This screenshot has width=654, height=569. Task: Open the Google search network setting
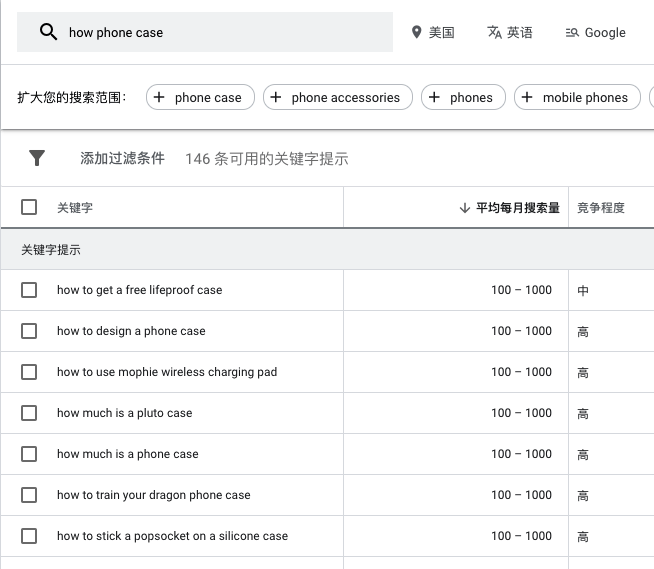coord(596,33)
